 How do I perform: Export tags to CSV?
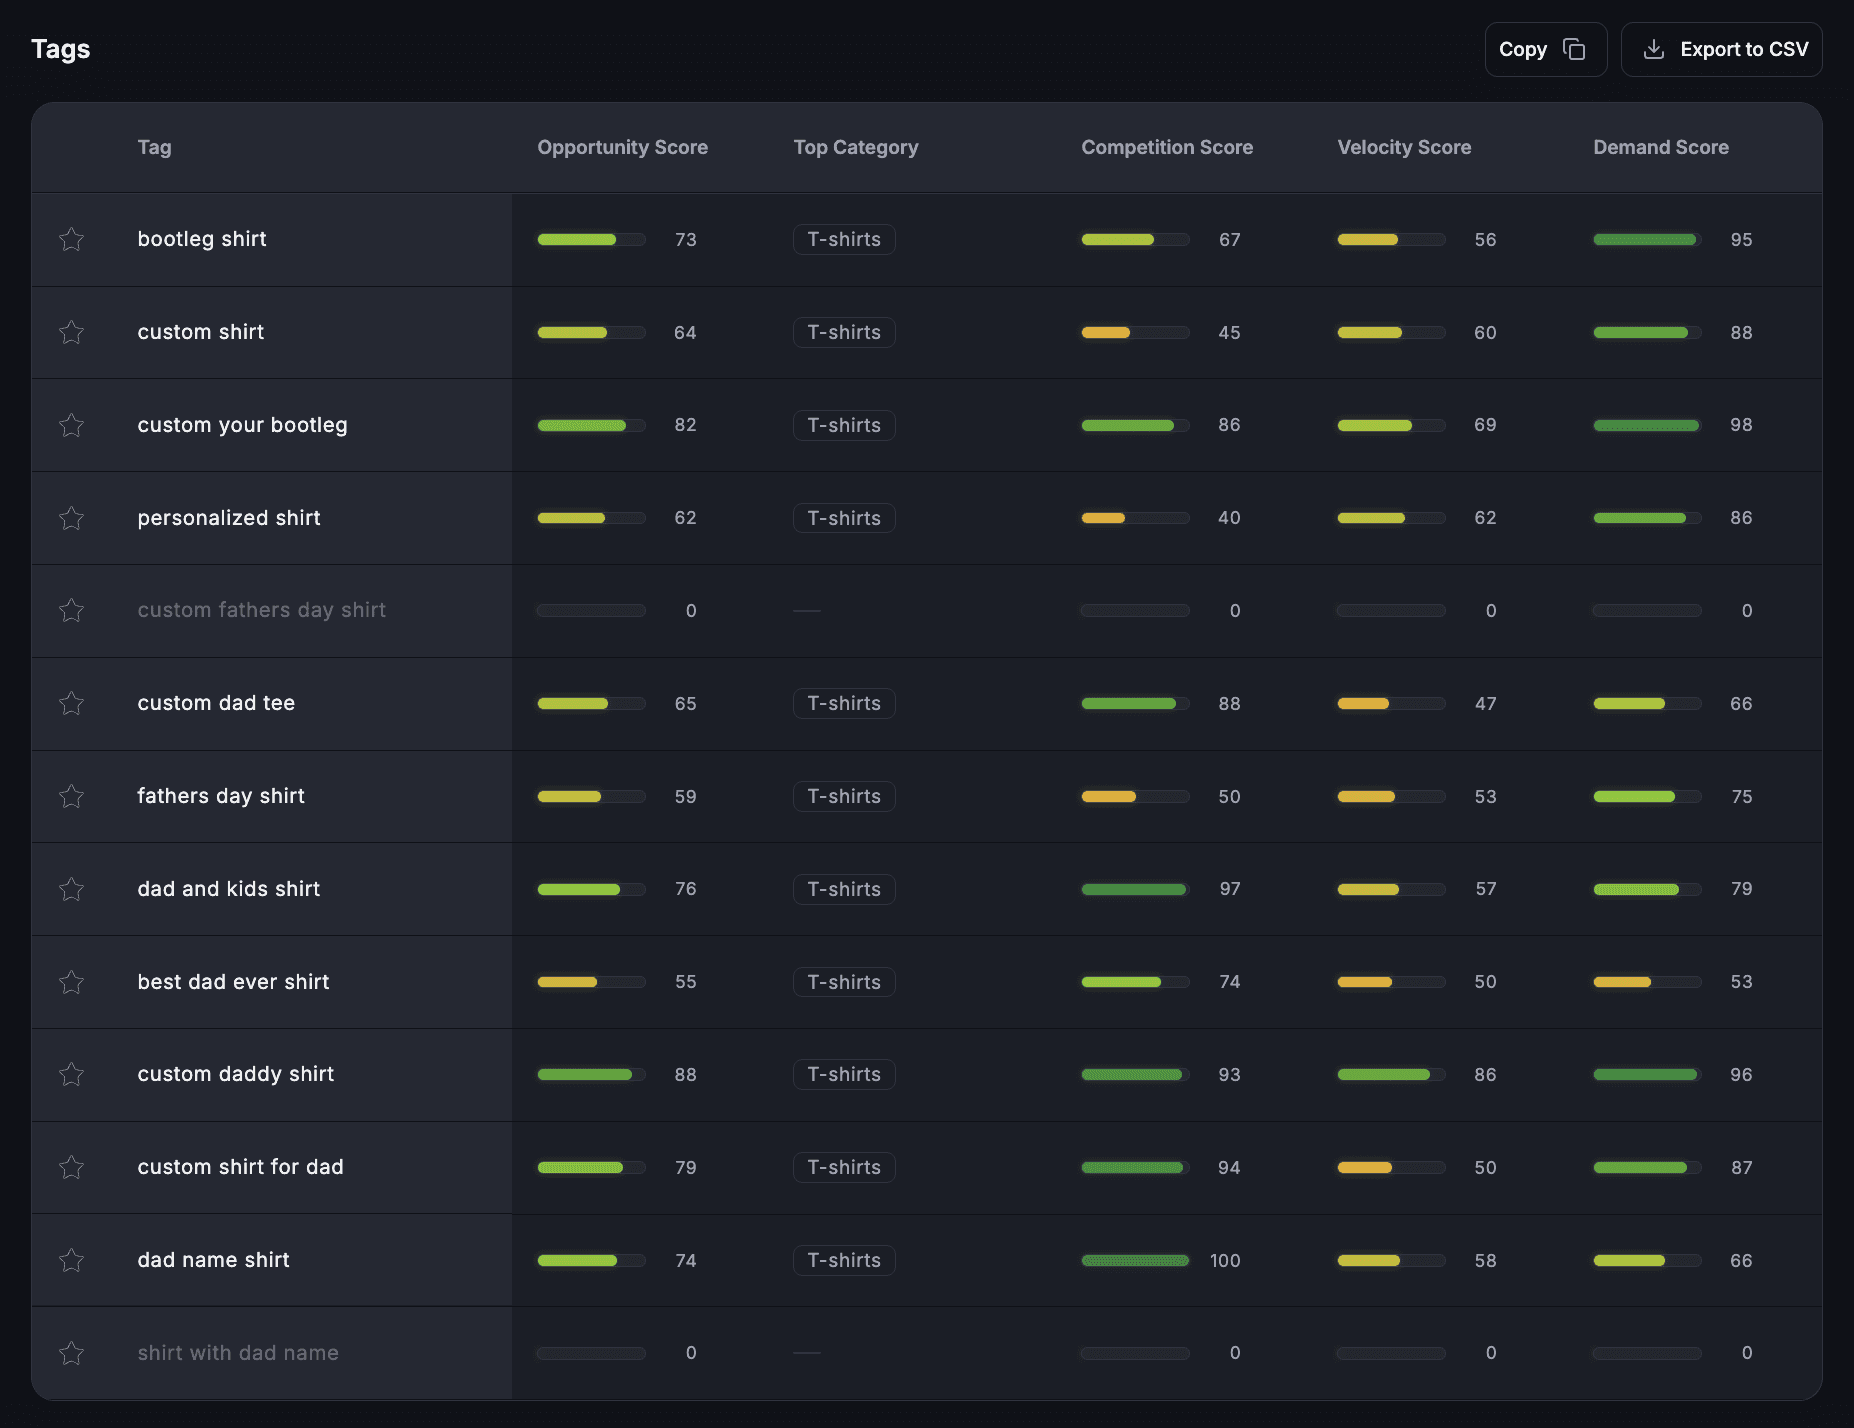1721,49
